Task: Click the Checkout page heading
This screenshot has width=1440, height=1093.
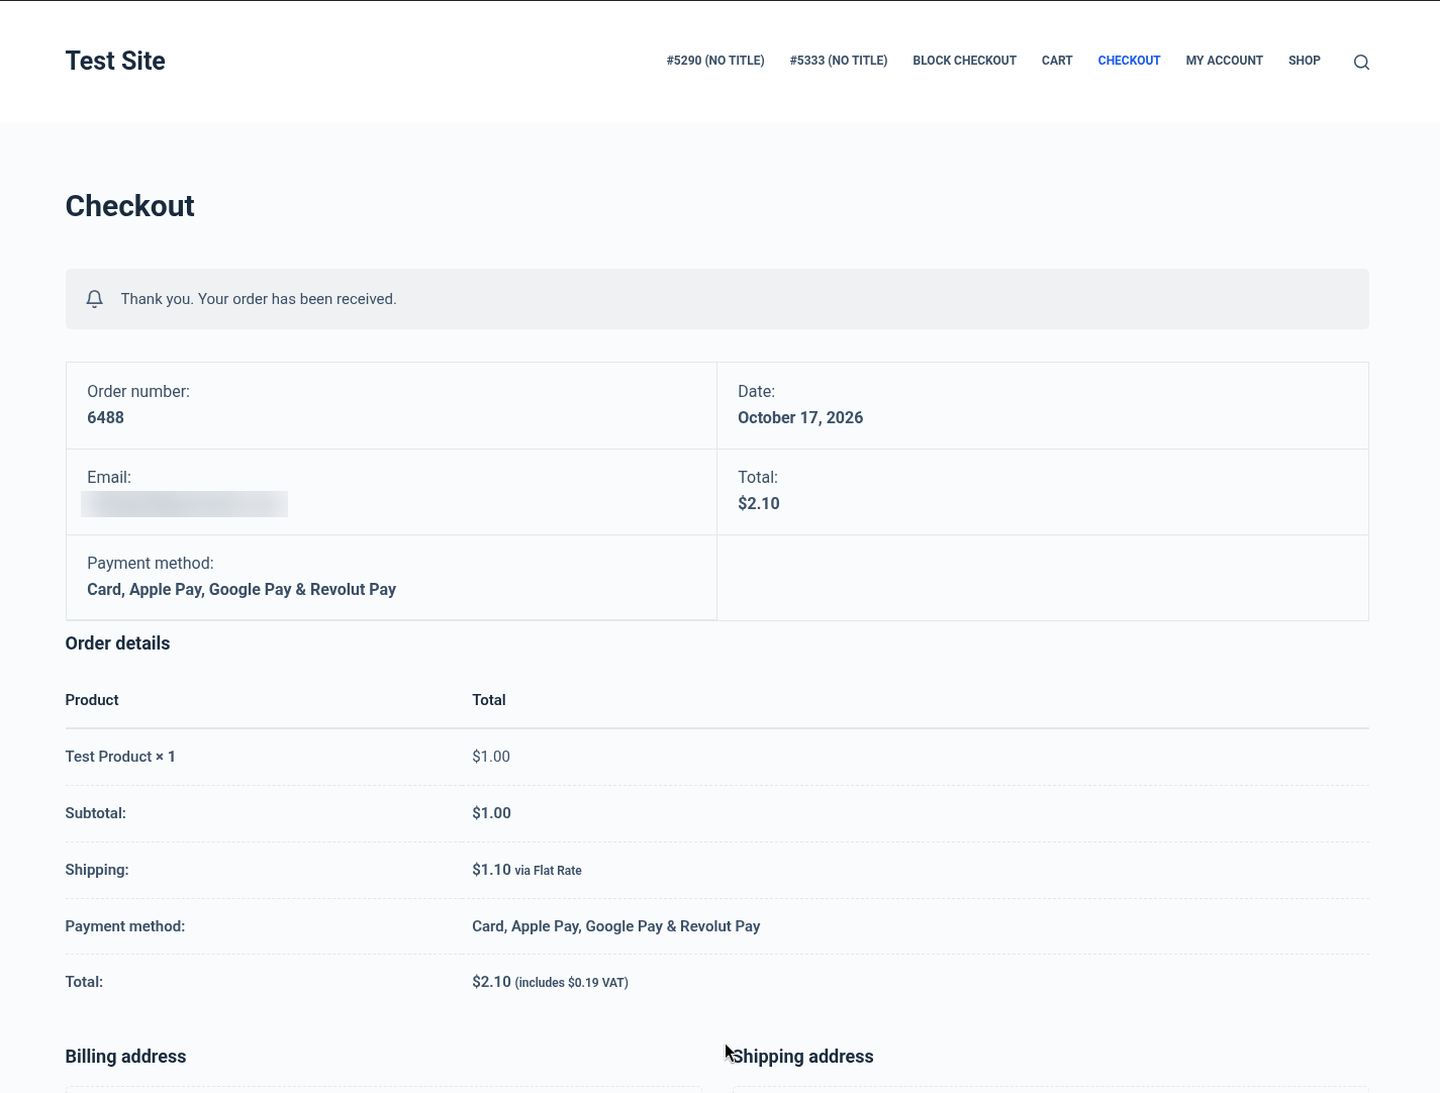Action: tap(130, 206)
